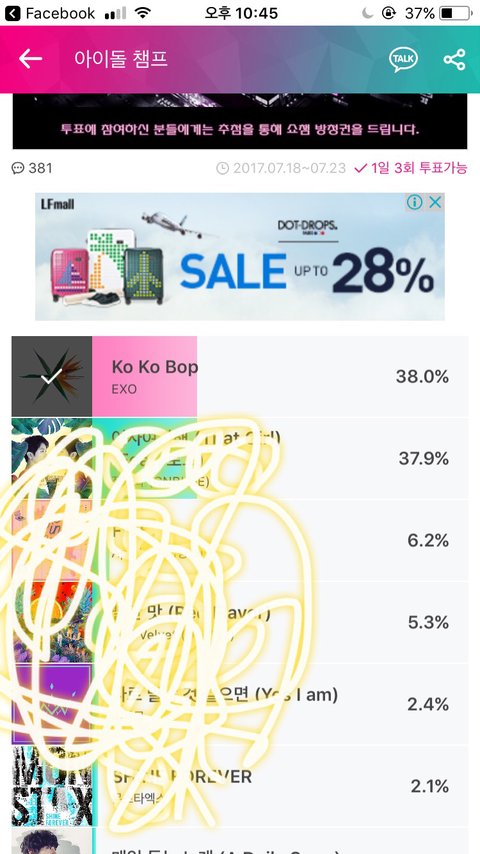This screenshot has width=480, height=854.
Task: Tap the comment bubble icon showing 381
Action: tap(18, 168)
